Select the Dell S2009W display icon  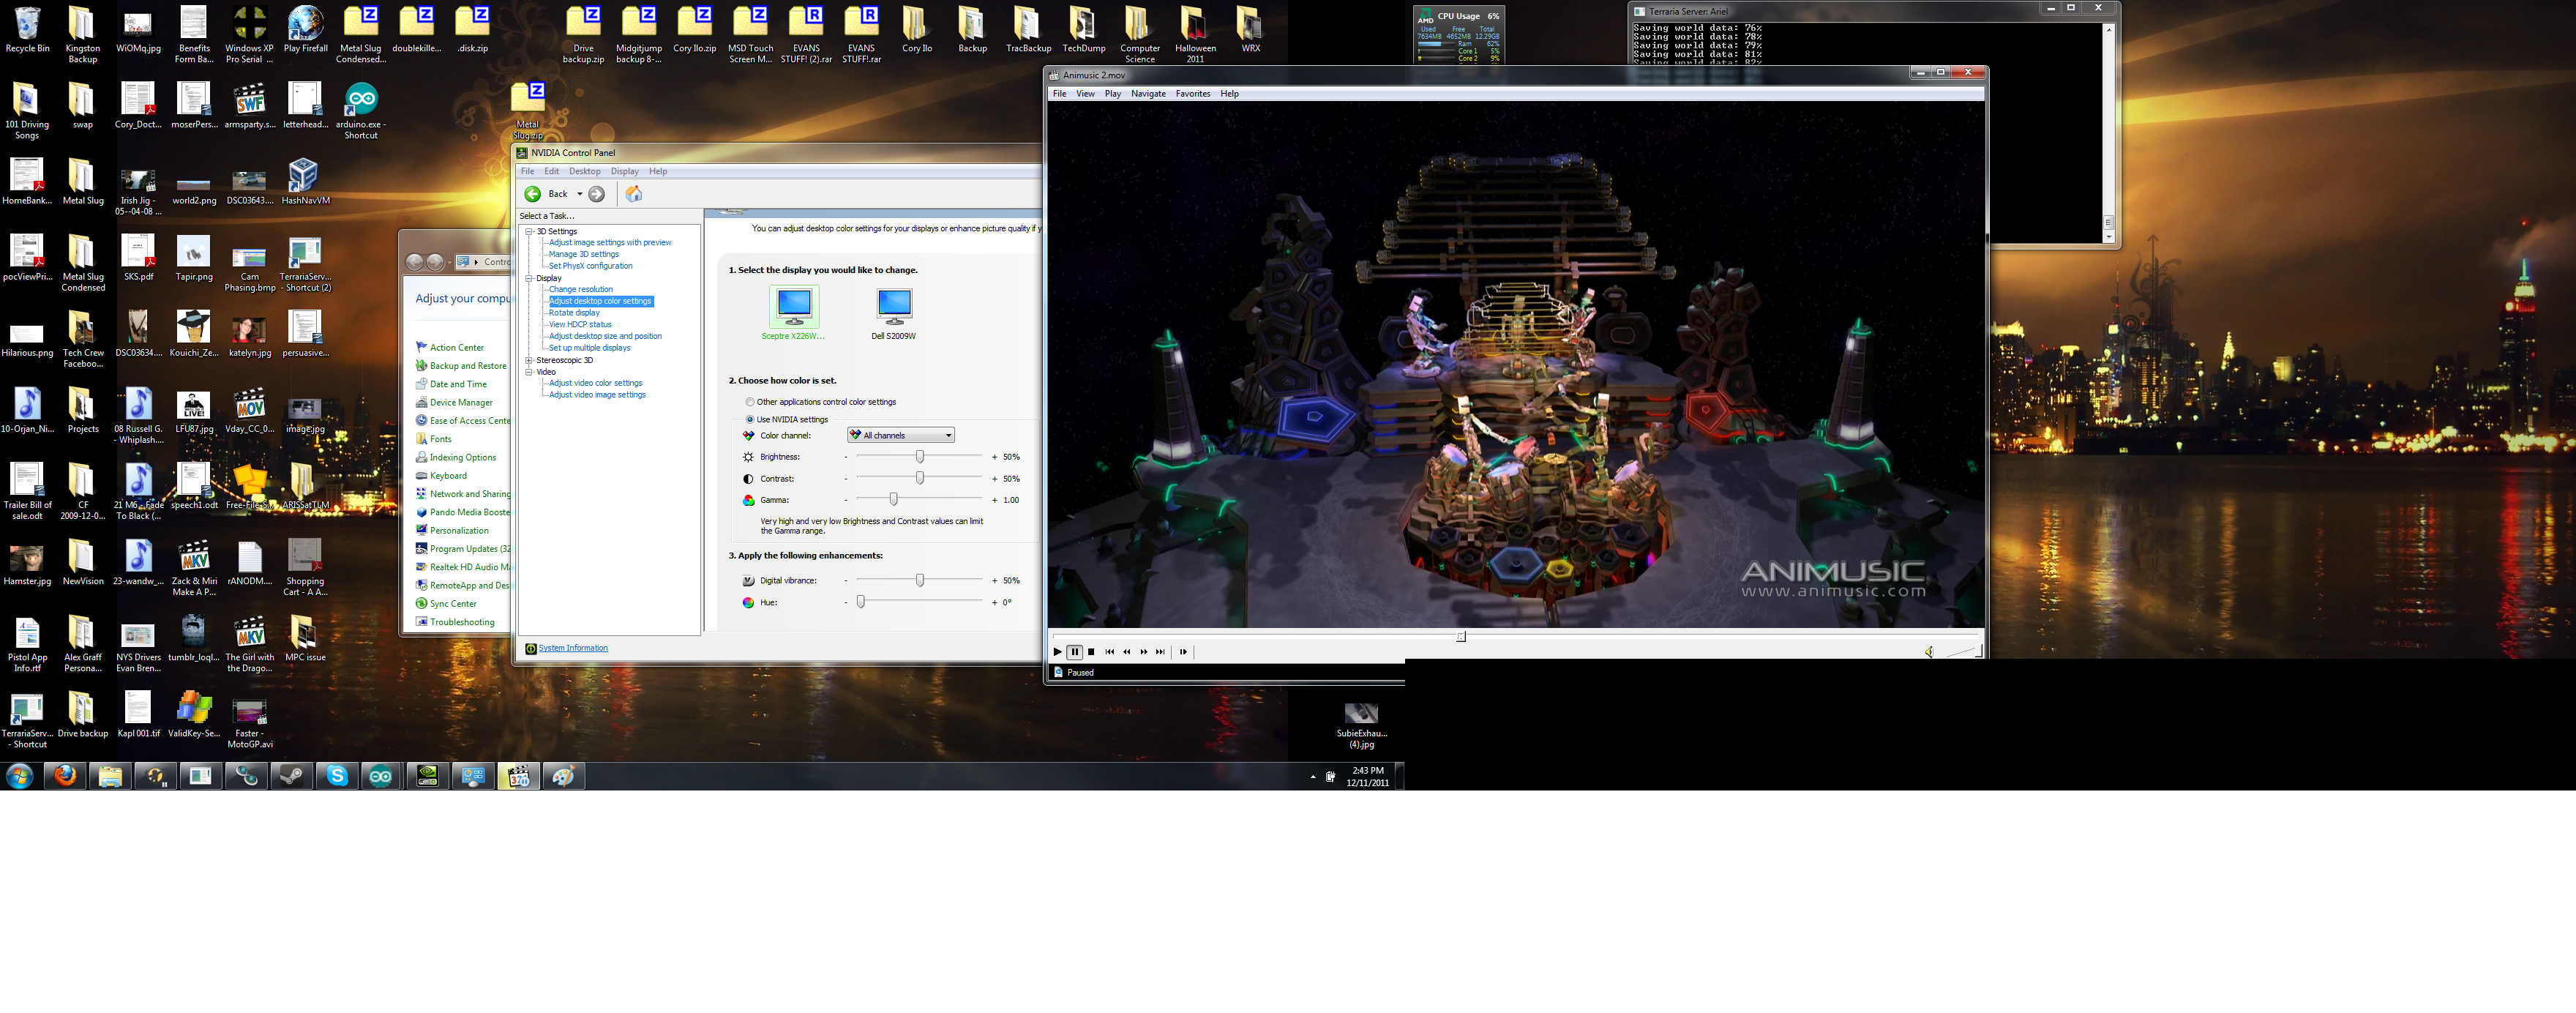[x=894, y=306]
